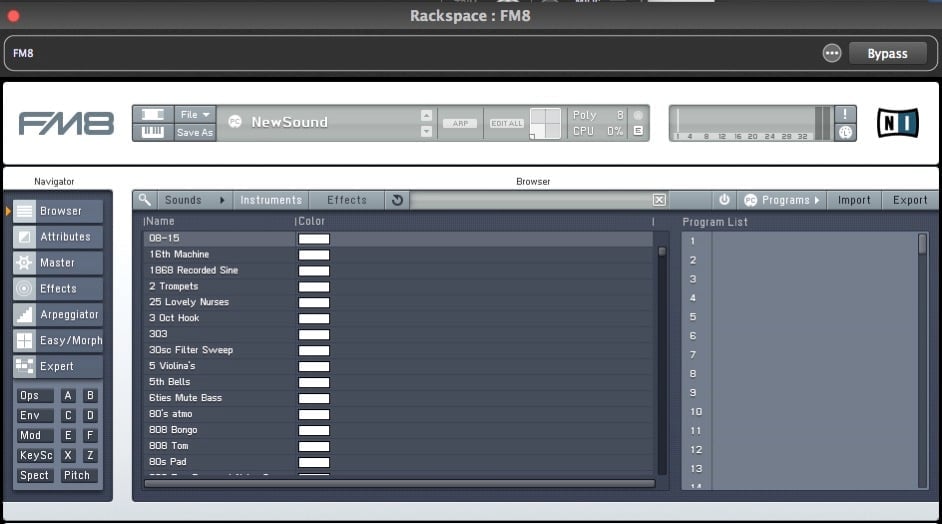The image size is (942, 524).
Task: Open the Mod expert view
Action: [34, 435]
